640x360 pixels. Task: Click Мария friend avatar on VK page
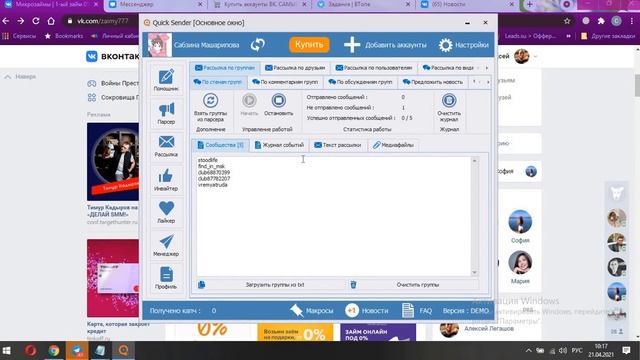click(x=520, y=262)
